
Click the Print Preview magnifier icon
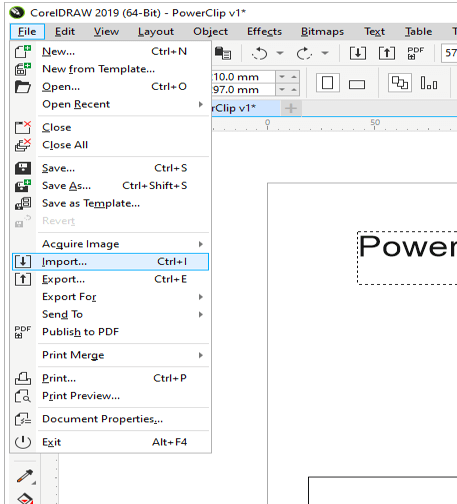[23, 396]
